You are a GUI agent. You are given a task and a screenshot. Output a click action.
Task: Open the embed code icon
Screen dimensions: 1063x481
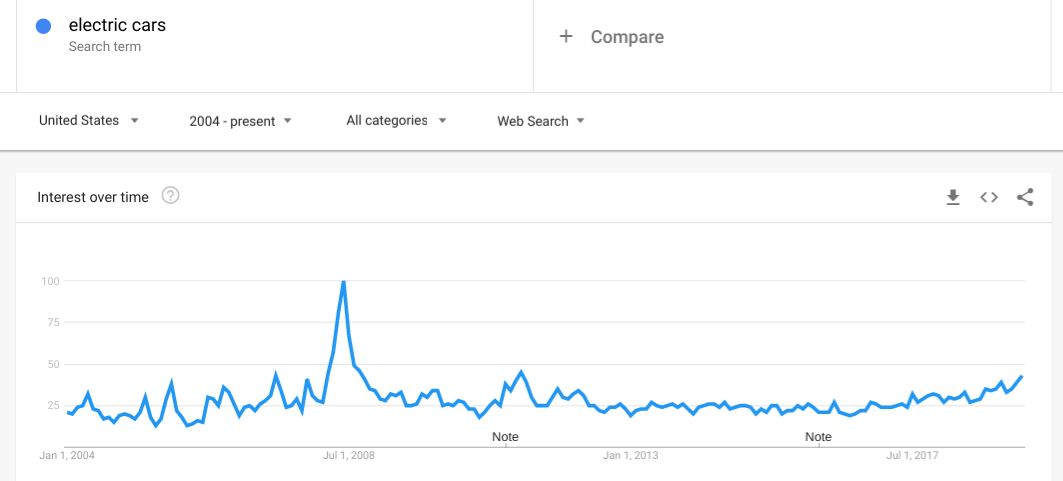coord(989,197)
